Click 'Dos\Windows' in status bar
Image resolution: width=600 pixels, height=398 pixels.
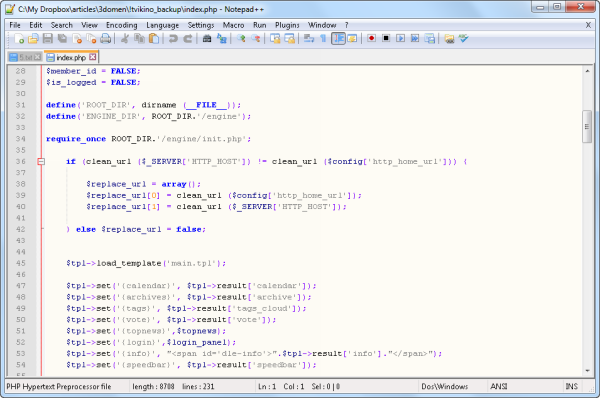445,387
